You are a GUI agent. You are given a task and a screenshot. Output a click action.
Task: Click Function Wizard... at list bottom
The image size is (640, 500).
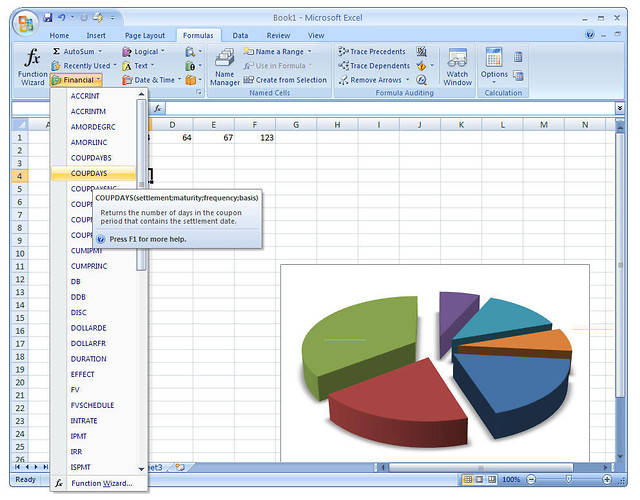tap(98, 483)
